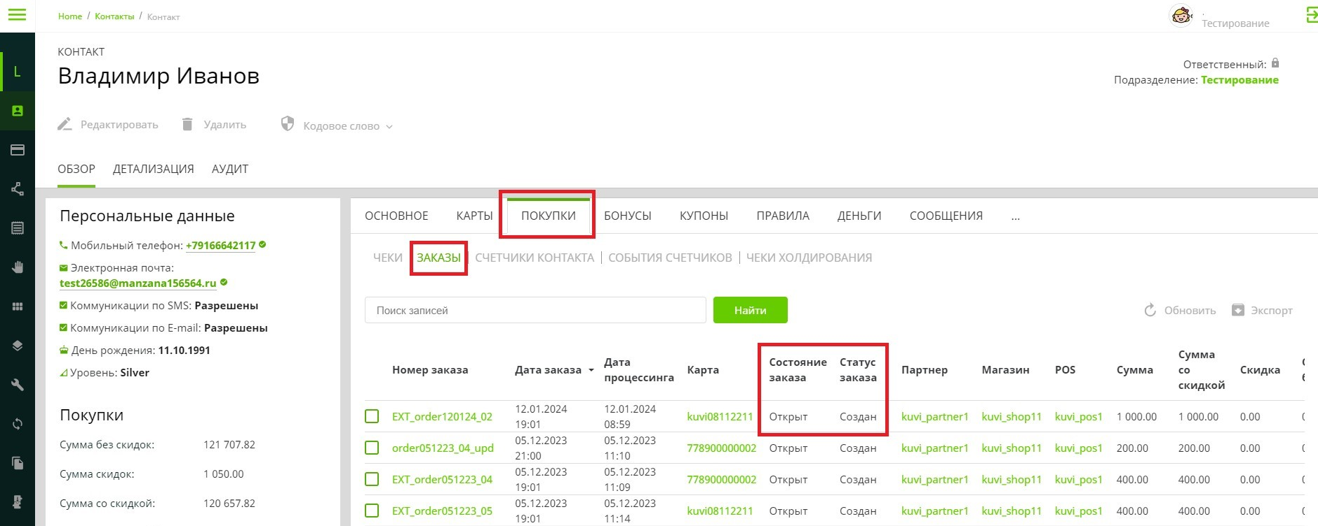Expand more tabs via ellipsis
Image resolution: width=1318 pixels, height=526 pixels.
pos(1015,216)
